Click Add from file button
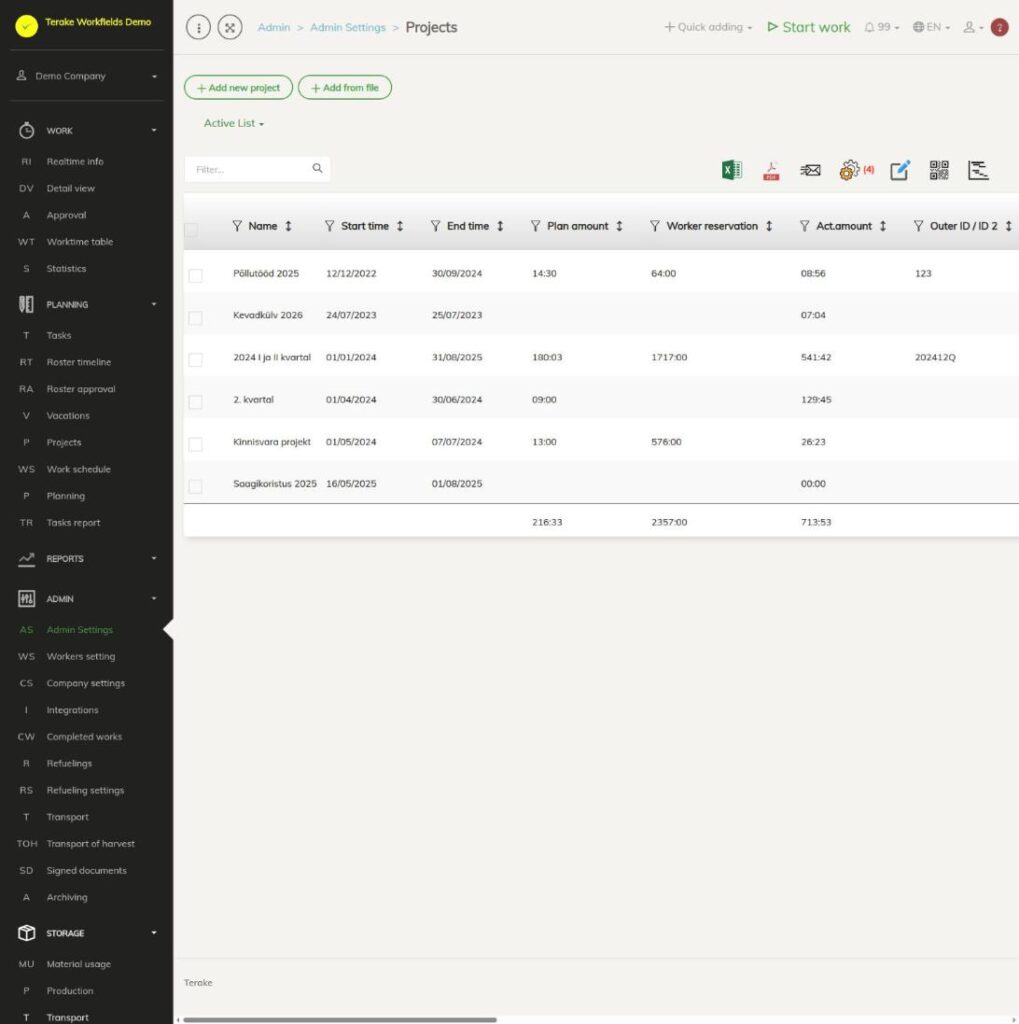 point(345,88)
